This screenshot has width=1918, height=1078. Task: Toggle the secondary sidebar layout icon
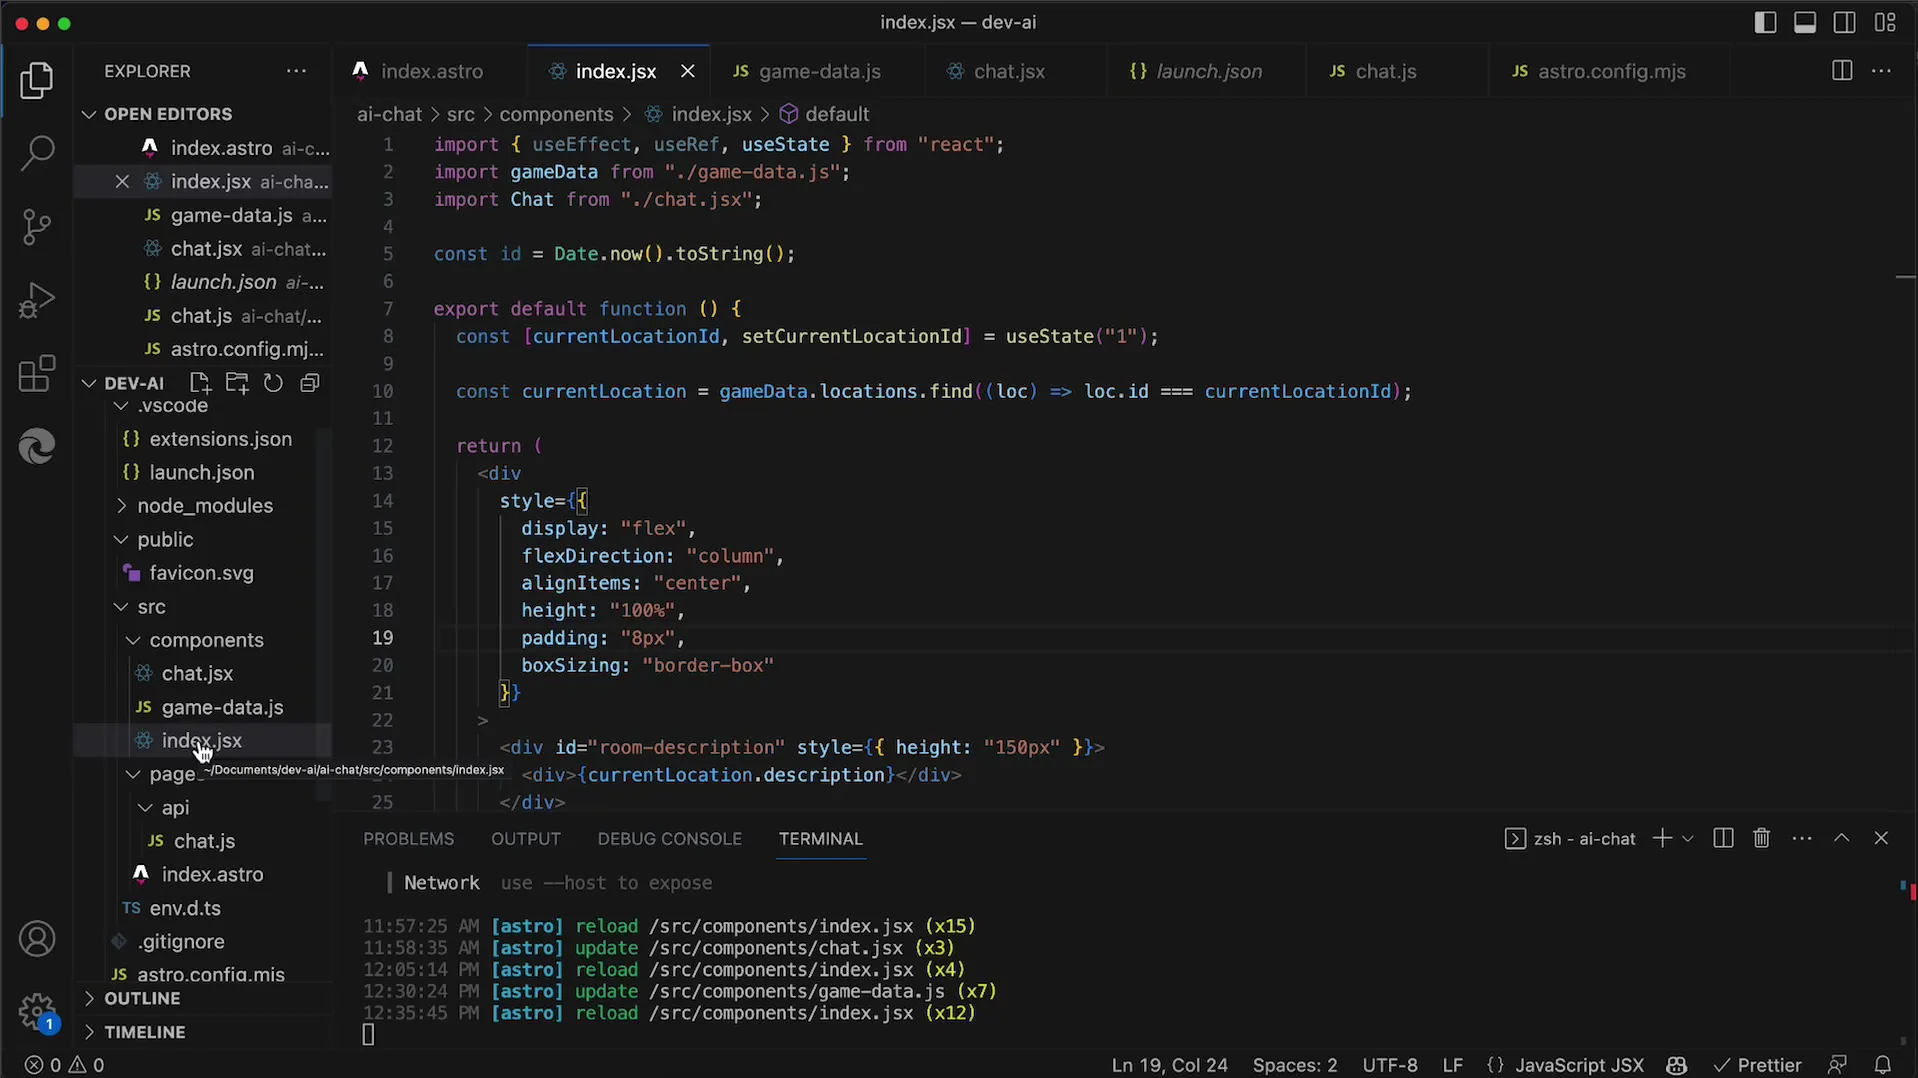click(x=1845, y=22)
